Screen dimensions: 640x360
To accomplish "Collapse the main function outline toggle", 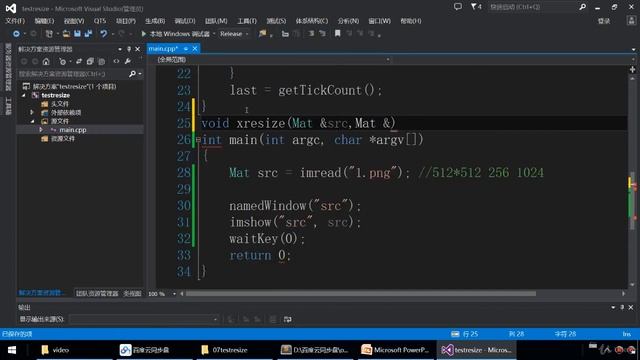I will 198,140.
